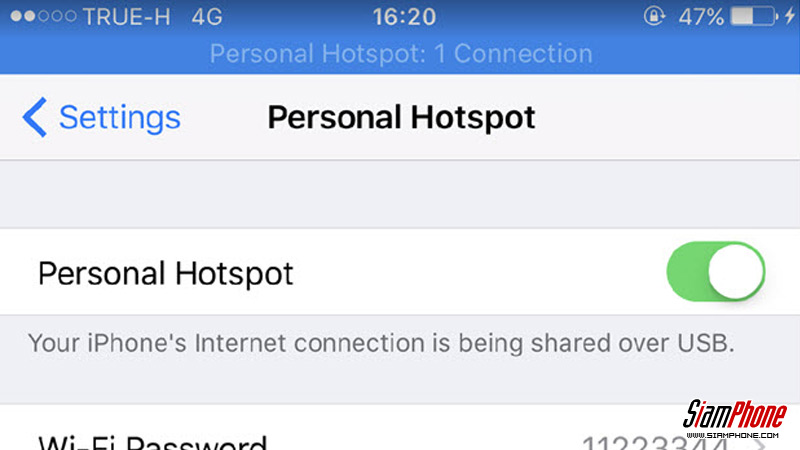The width and height of the screenshot is (800, 450).
Task: Tap the cellular signal strength dots
Action: [x=43, y=16]
